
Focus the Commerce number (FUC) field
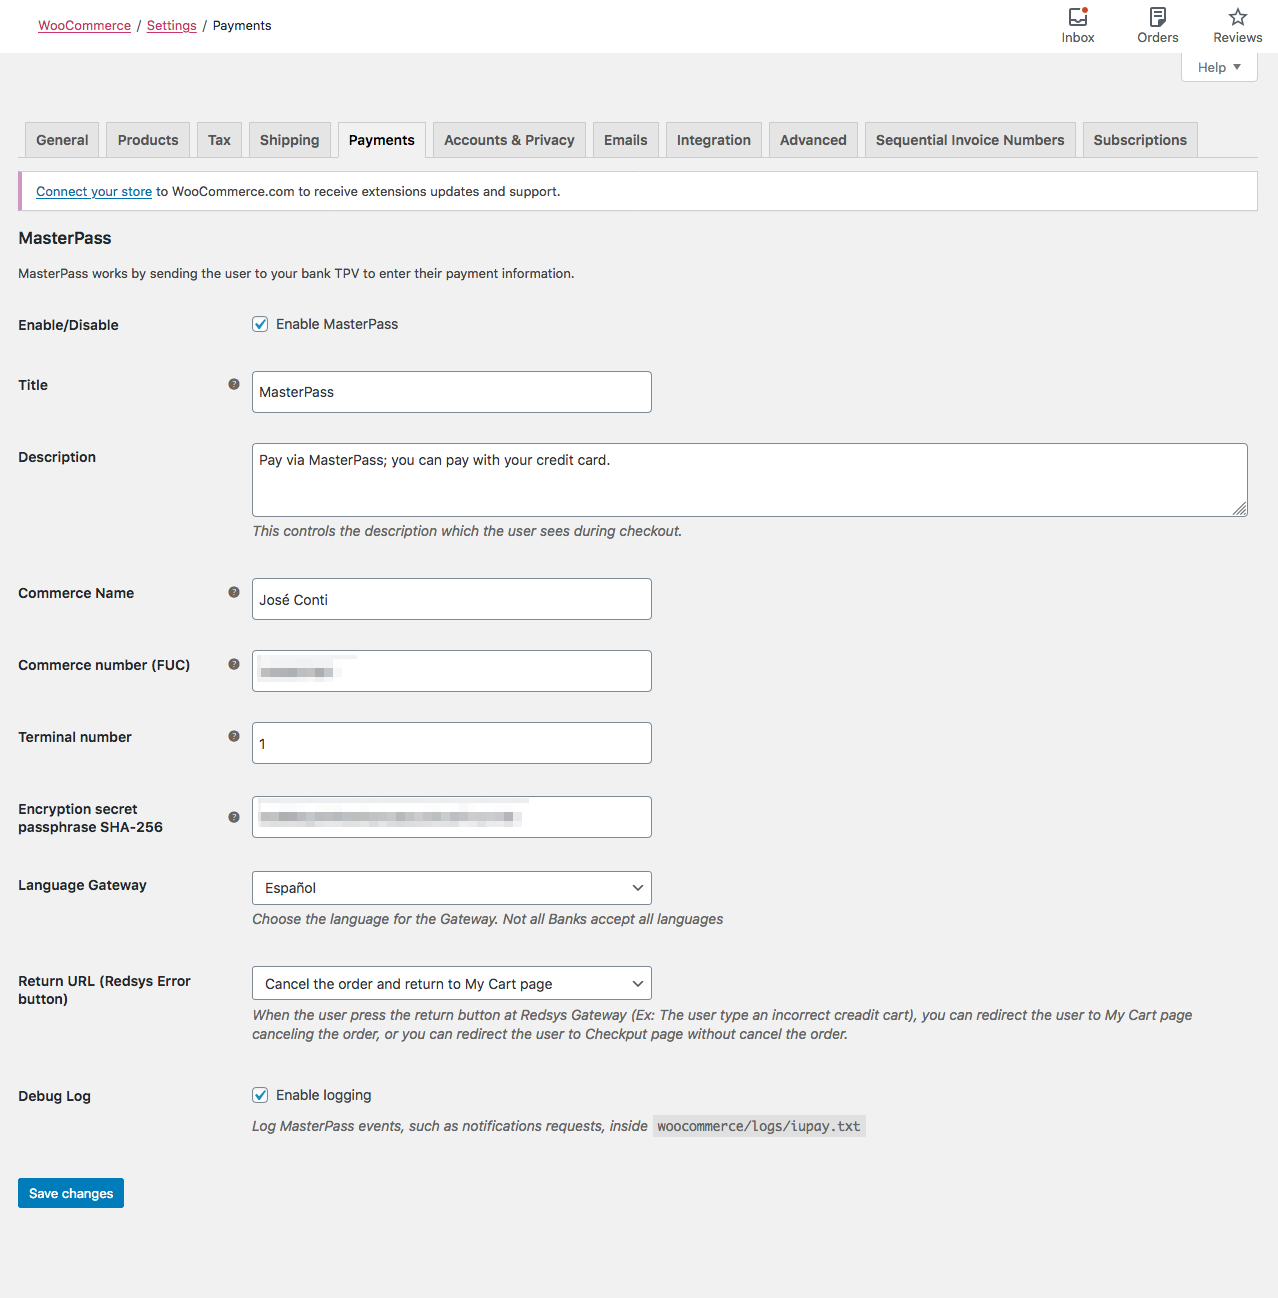point(452,671)
